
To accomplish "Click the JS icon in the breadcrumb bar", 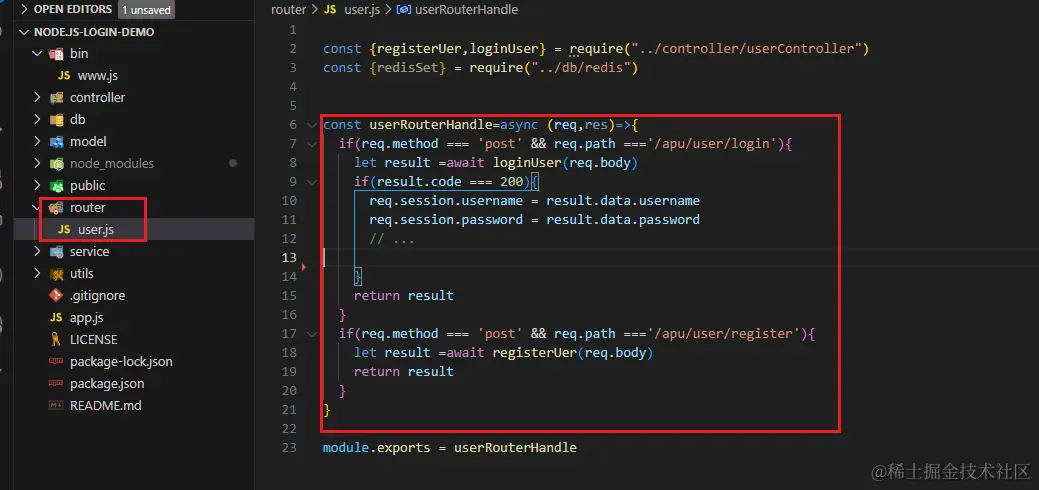I will 330,10.
